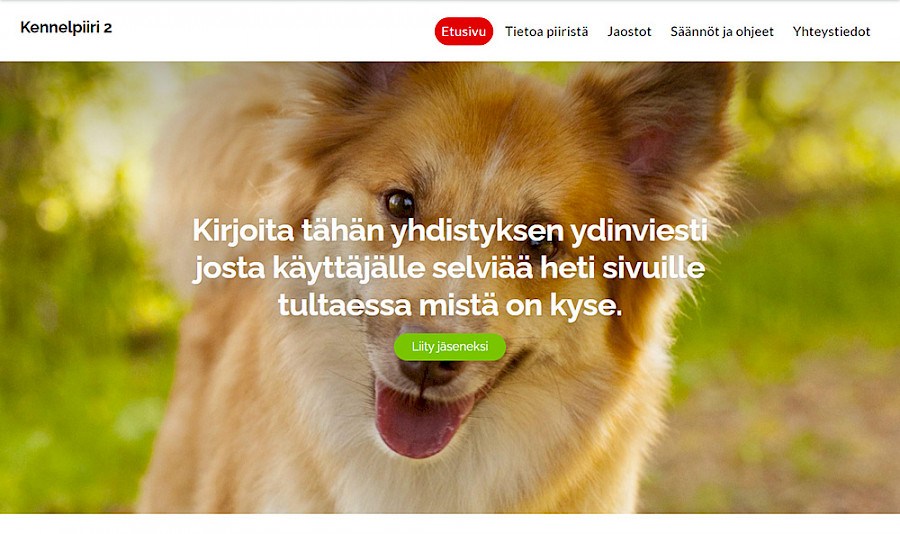Click the hero headline text
900x534 pixels.
(449, 268)
